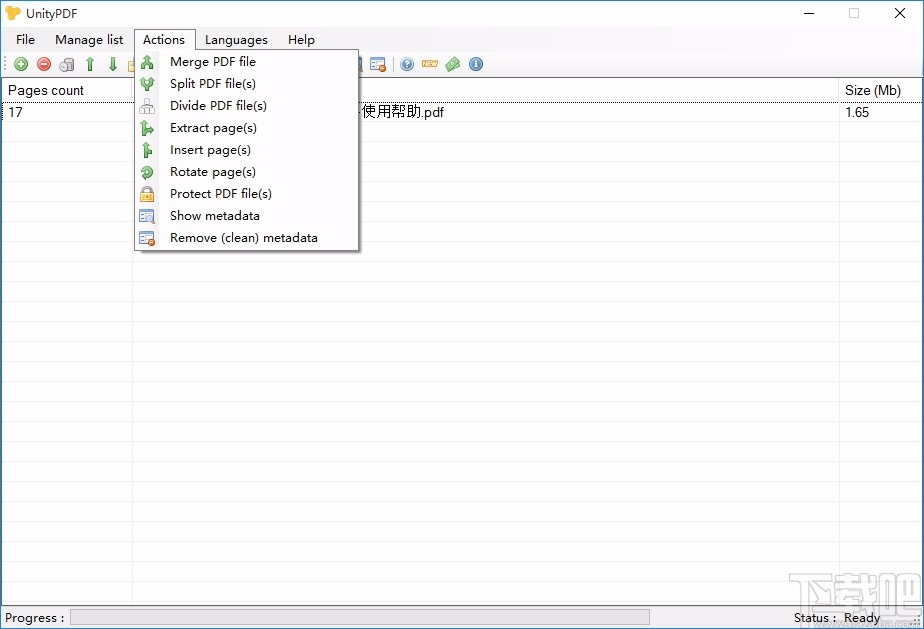924x629 pixels.
Task: Add a PDF file with the green plus icon
Action: click(x=20, y=63)
